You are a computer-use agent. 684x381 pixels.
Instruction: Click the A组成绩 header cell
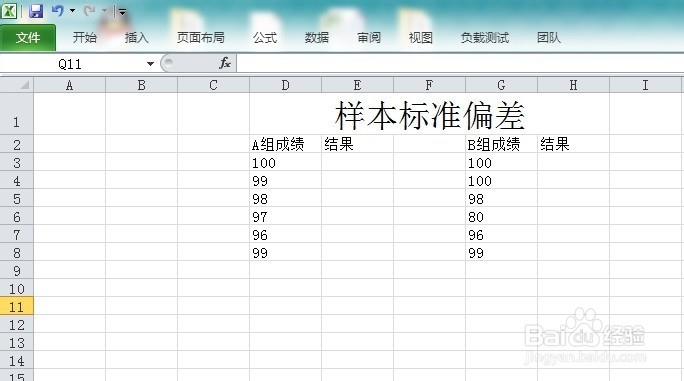[285, 144]
